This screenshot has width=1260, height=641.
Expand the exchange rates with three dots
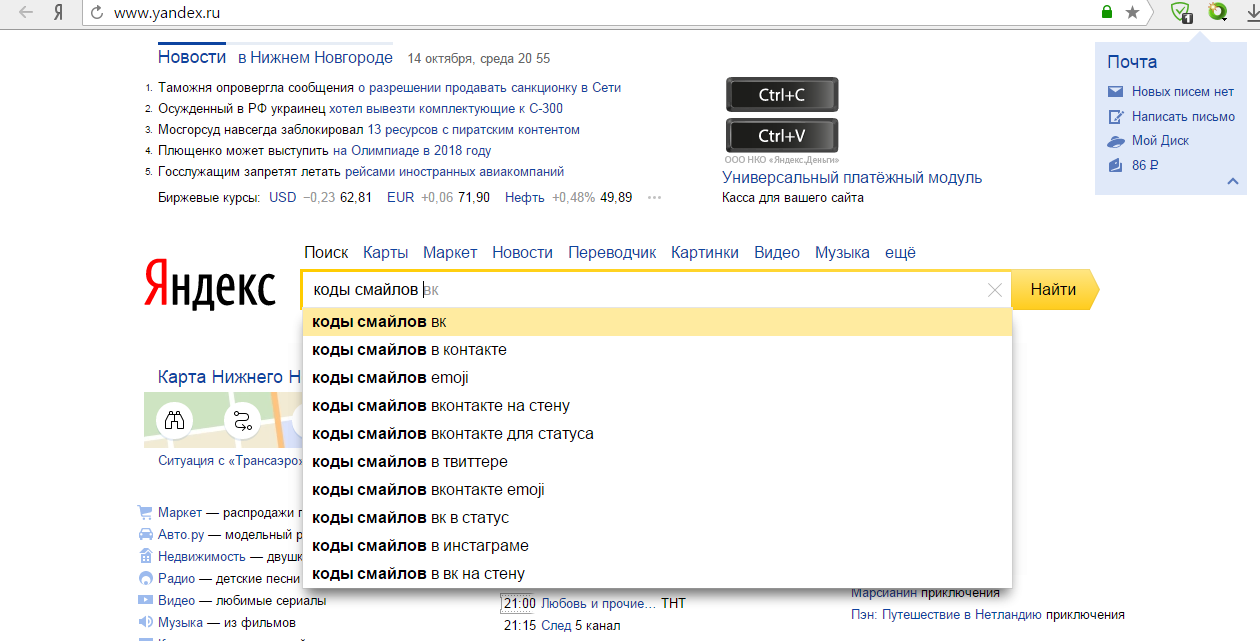click(x=654, y=198)
